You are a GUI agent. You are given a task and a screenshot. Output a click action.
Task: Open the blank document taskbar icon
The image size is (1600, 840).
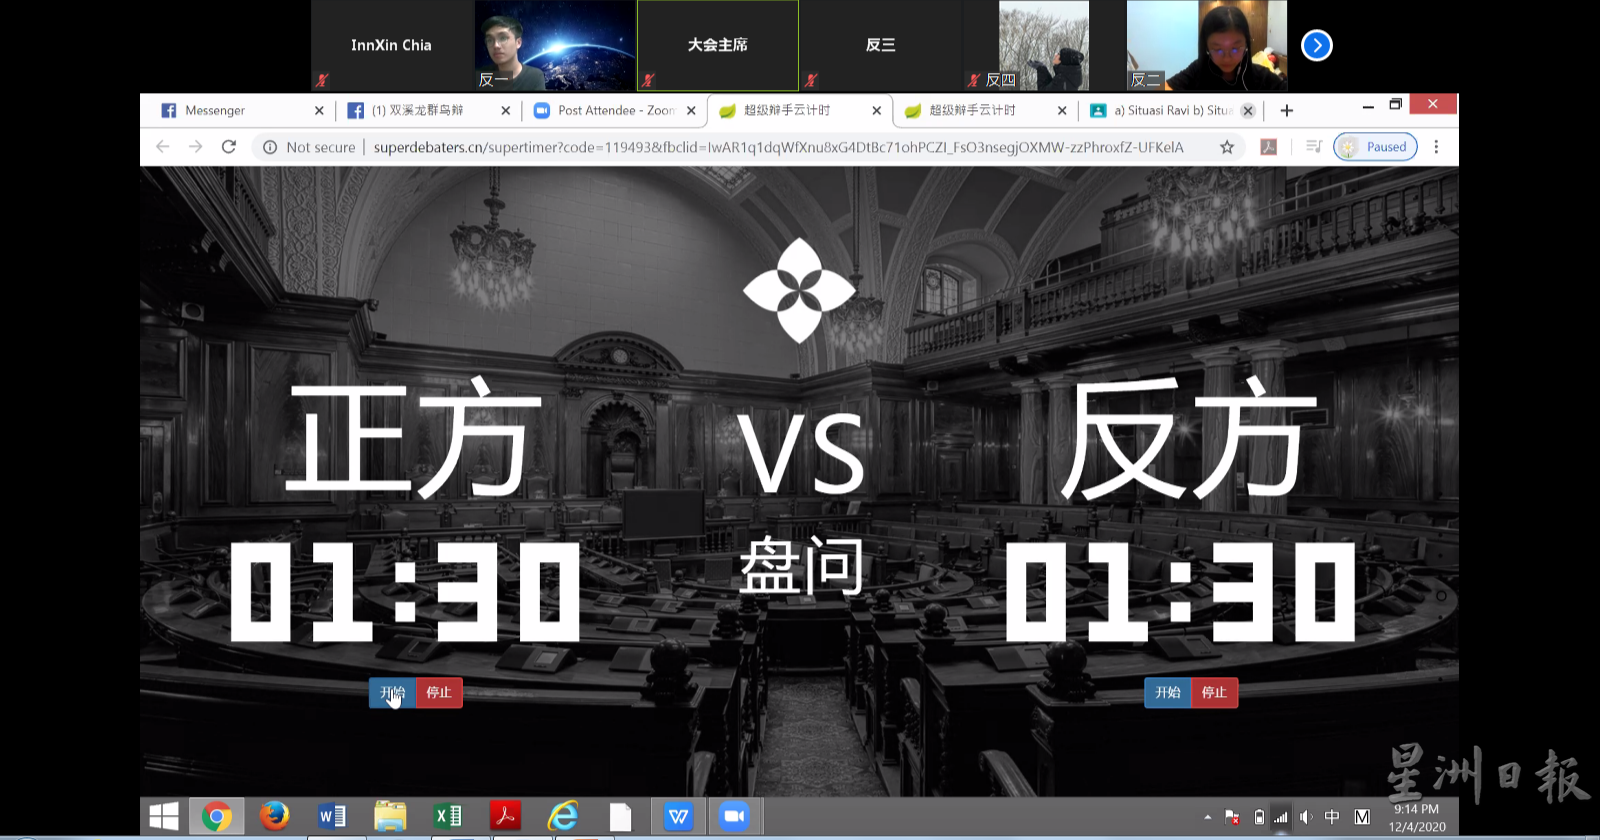(621, 817)
